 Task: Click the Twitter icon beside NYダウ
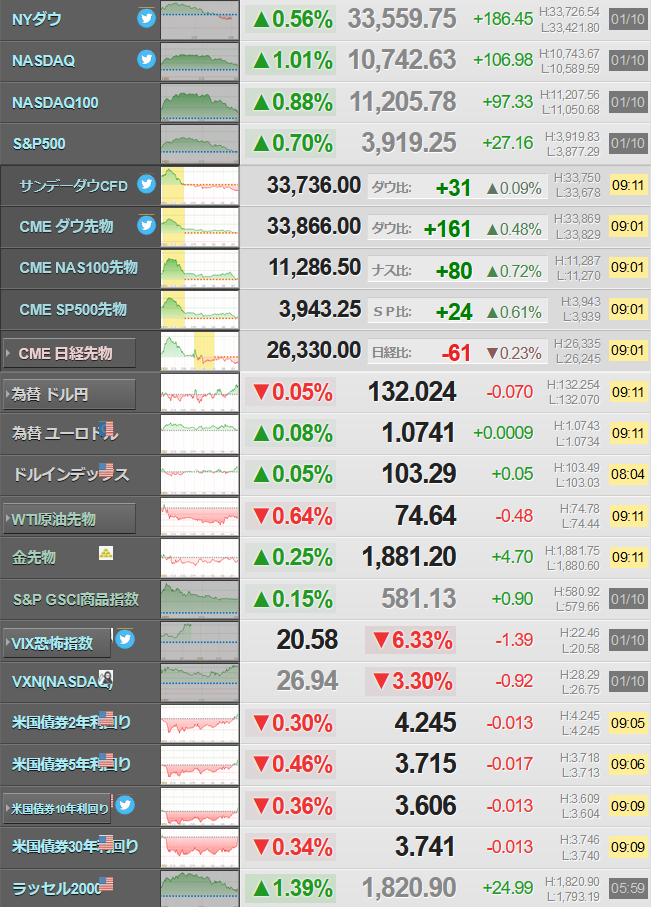point(146,19)
